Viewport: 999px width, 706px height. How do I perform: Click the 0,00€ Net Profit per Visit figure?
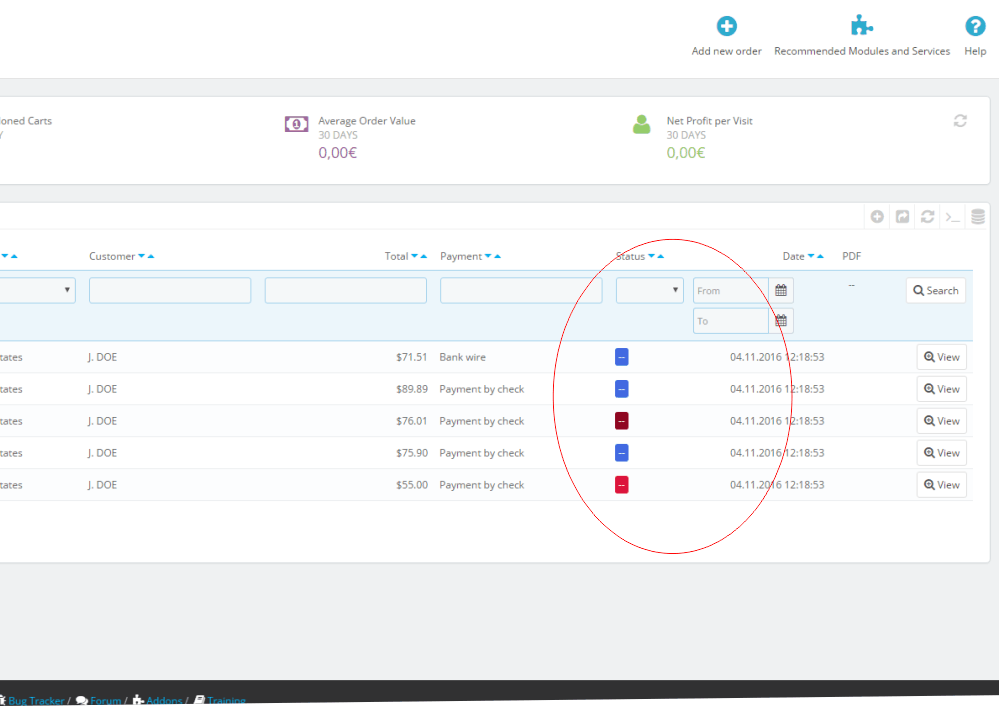[686, 153]
